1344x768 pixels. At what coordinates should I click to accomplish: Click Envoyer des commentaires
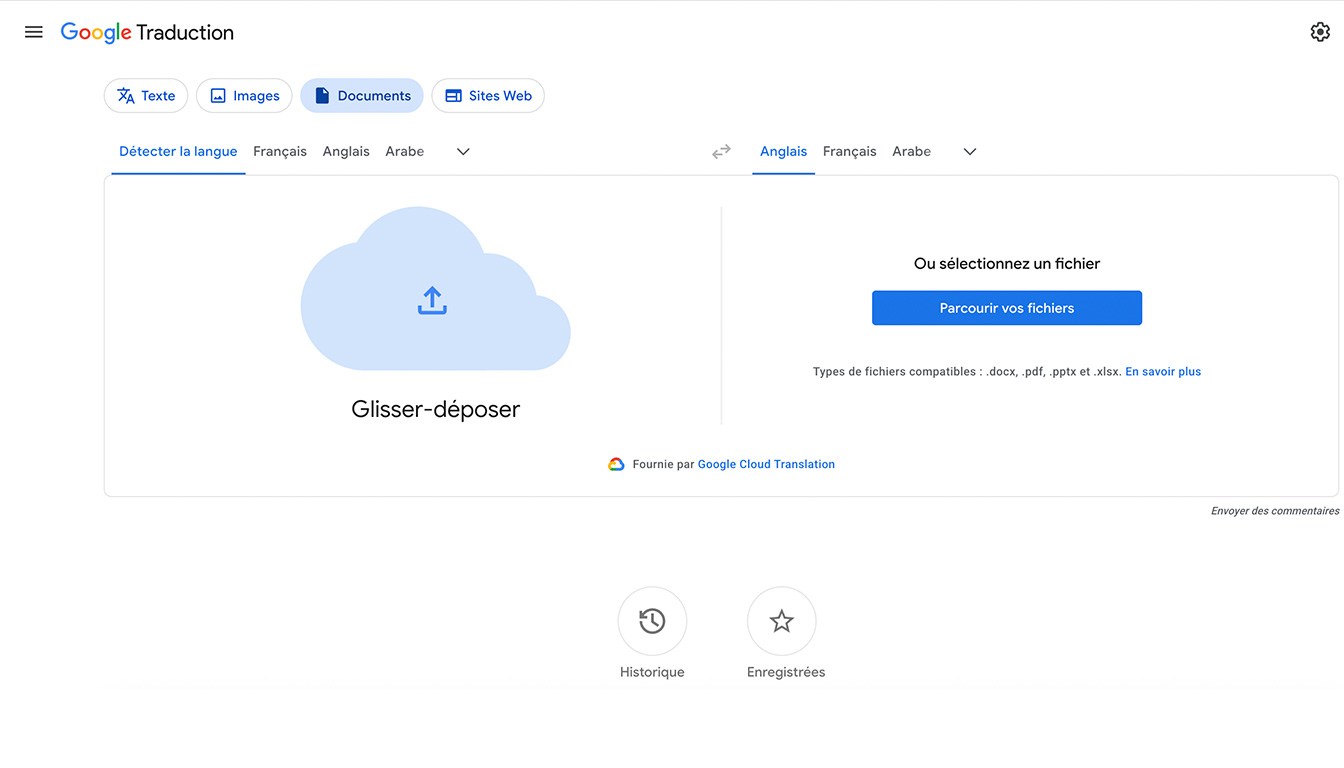click(1275, 511)
